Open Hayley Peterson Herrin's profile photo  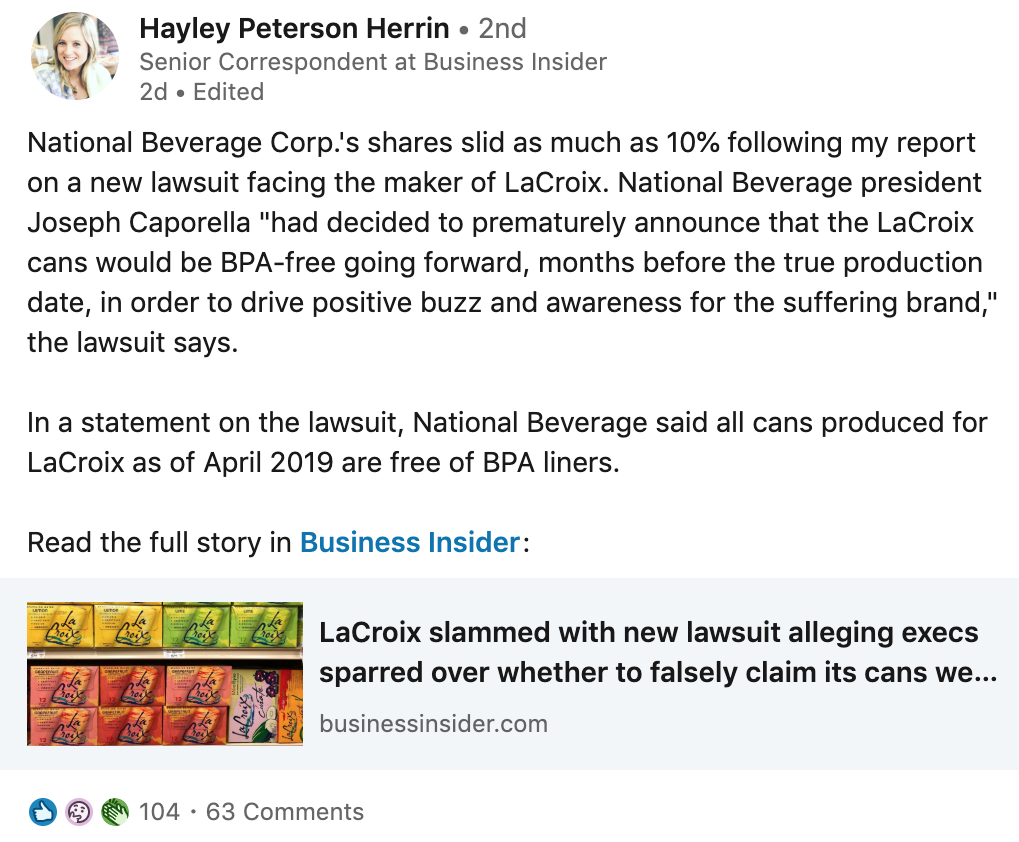pos(74,56)
